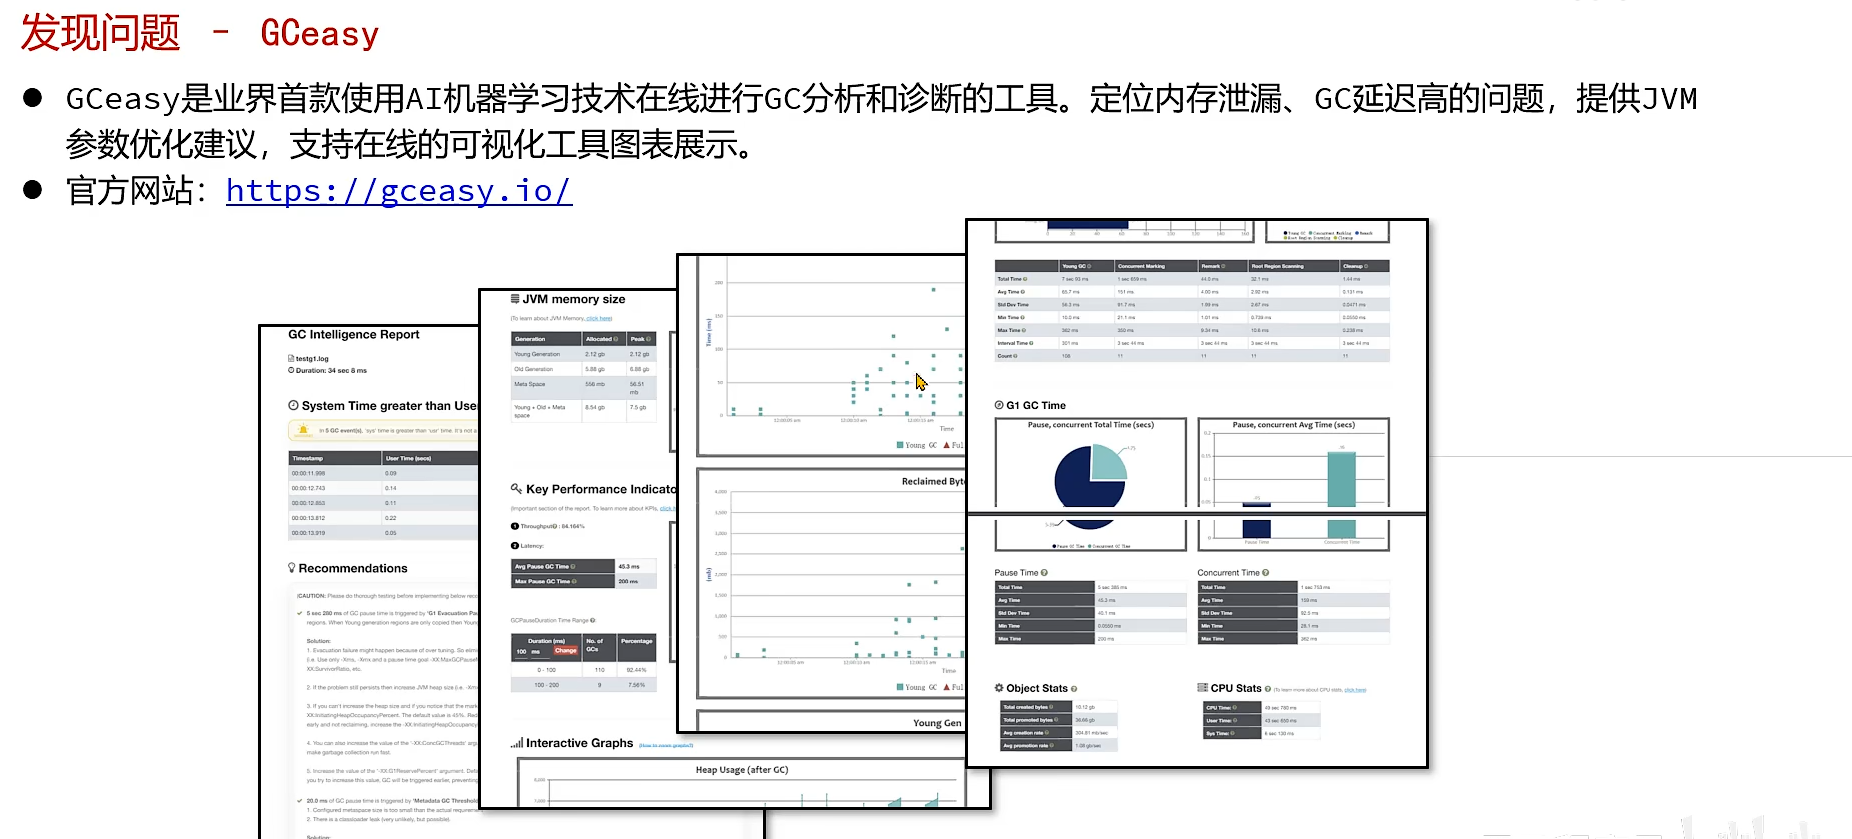Screen dimensions: 1852x839
Task: Click the timestamp 00:00:11.998 row
Action: tap(383, 473)
